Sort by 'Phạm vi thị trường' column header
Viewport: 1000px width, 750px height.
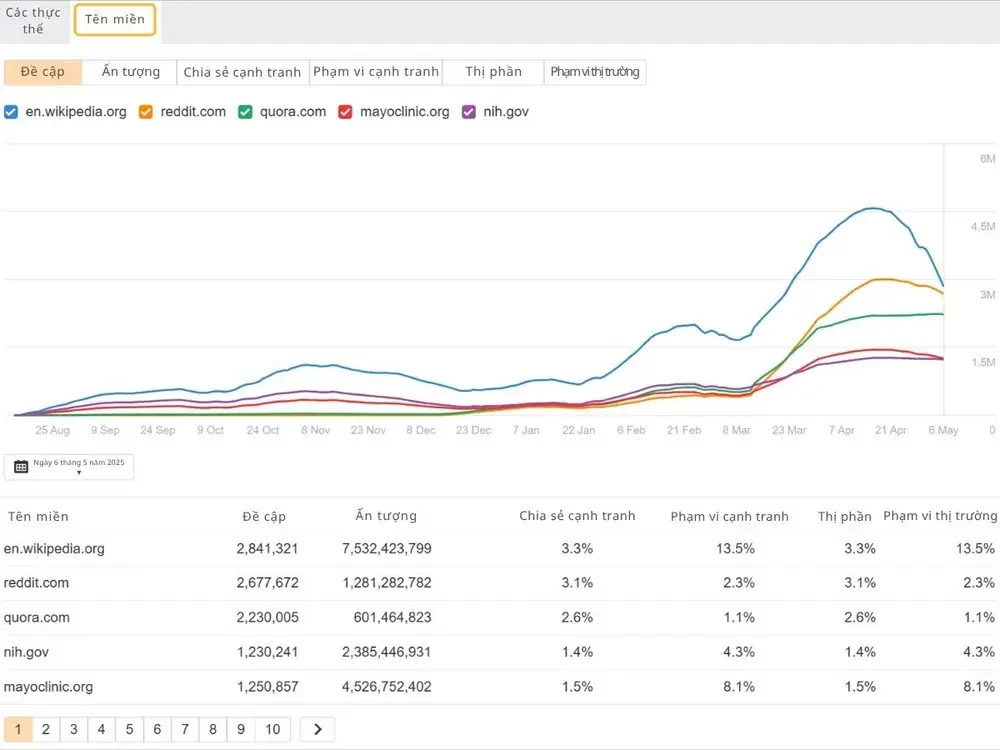pyautogui.click(x=940, y=516)
